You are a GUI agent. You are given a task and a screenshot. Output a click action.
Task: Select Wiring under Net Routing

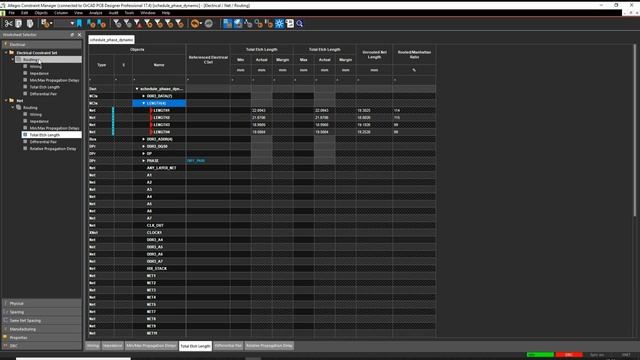[x=36, y=114]
